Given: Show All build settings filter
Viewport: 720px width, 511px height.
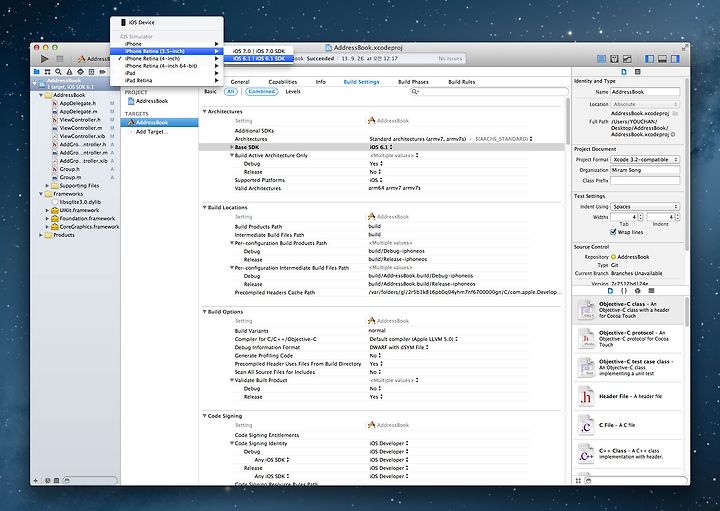Looking at the screenshot, I should click(231, 92).
